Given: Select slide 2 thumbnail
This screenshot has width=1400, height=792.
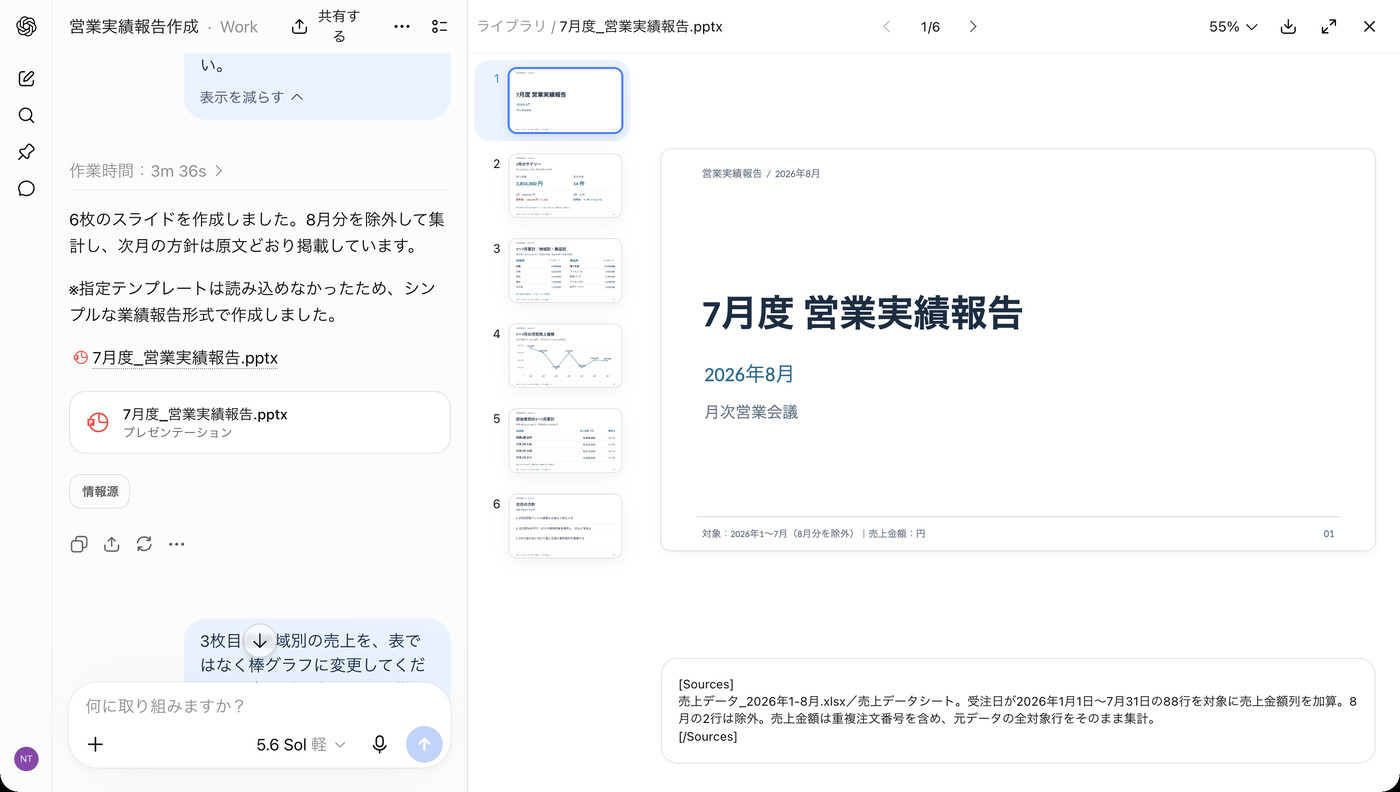Looking at the screenshot, I should point(565,185).
